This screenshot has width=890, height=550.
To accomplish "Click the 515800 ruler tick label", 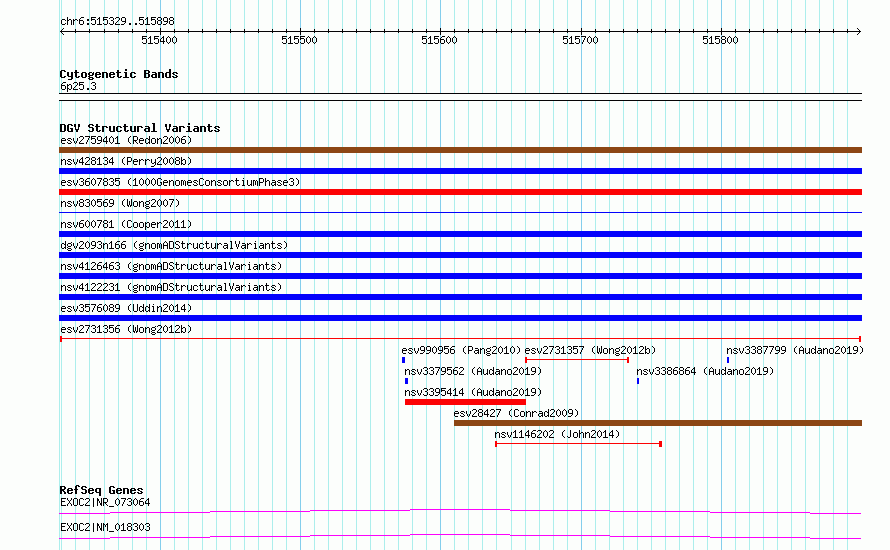I will click(x=720, y=40).
